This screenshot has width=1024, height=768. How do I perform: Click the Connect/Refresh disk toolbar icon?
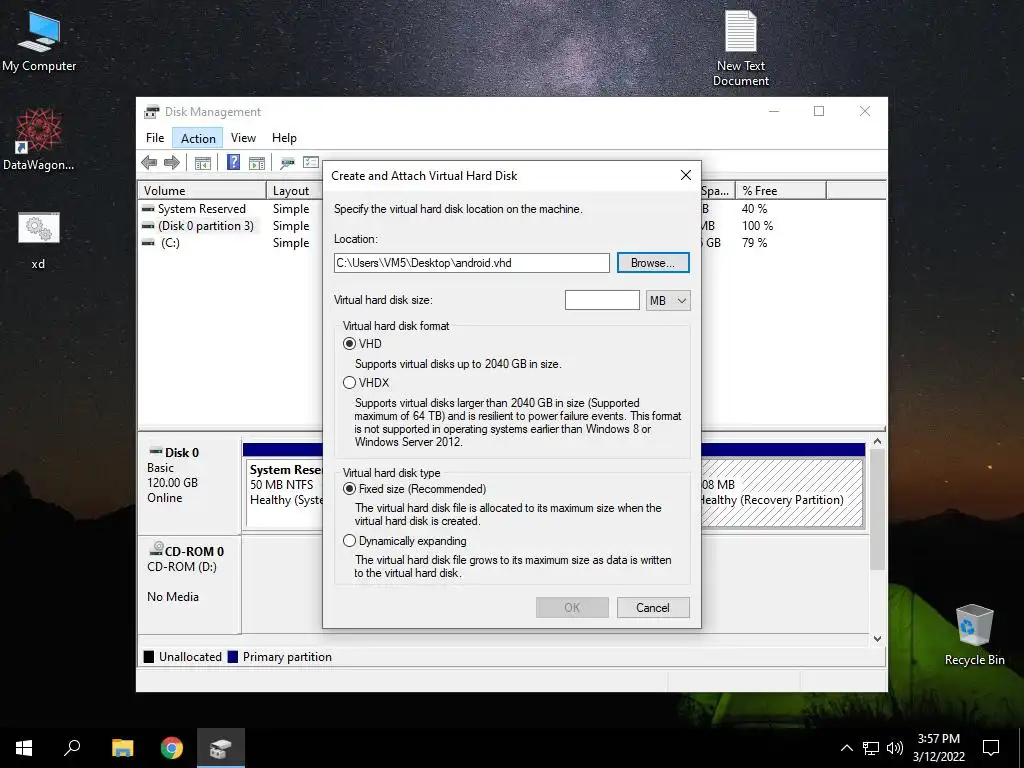click(x=287, y=163)
